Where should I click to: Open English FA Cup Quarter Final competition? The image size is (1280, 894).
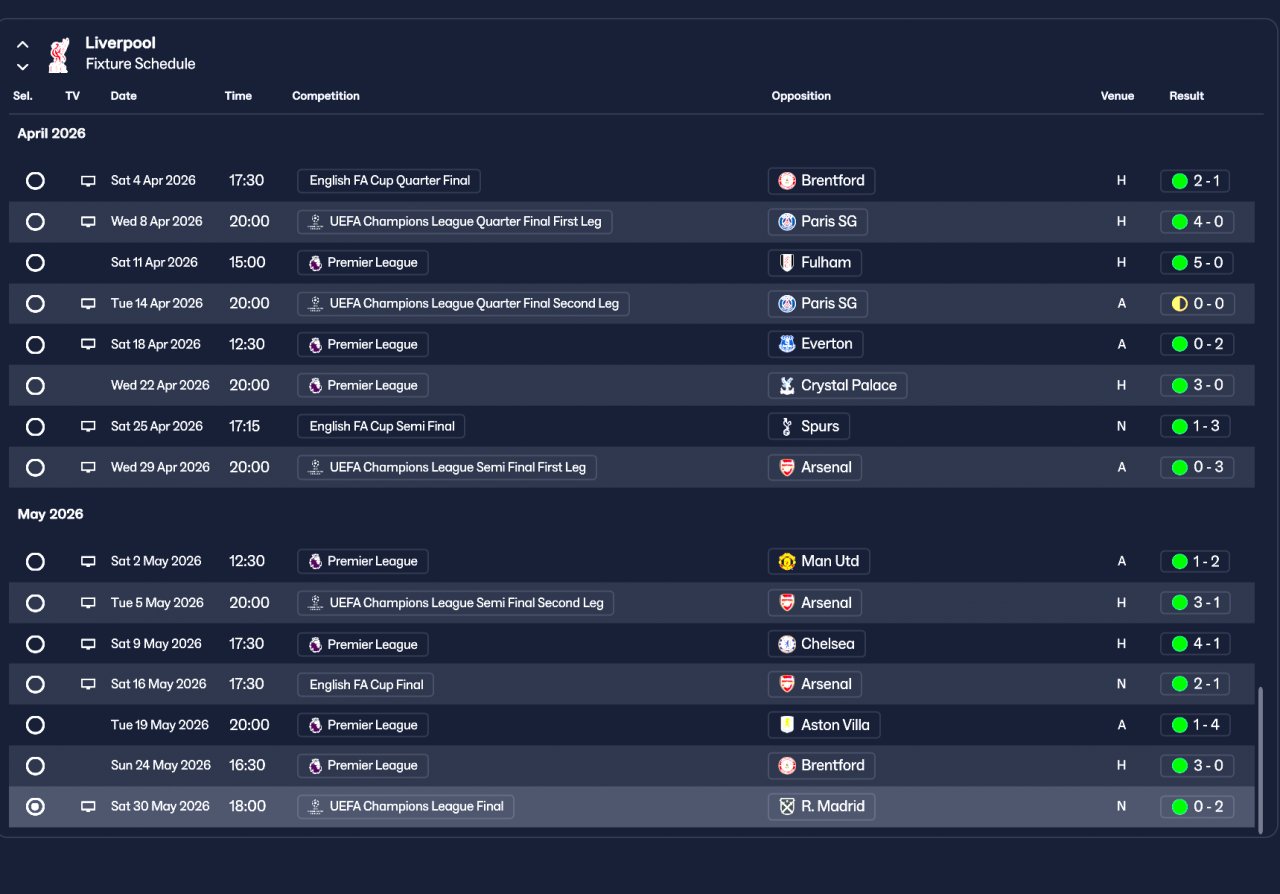[389, 181]
